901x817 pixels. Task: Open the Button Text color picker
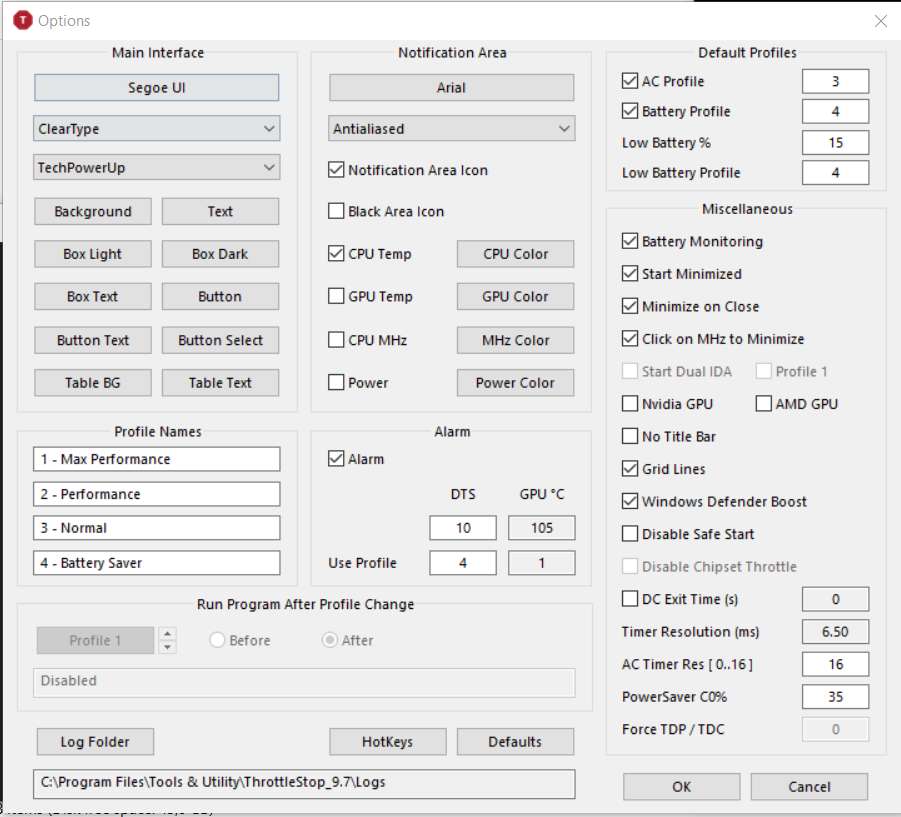[93, 340]
